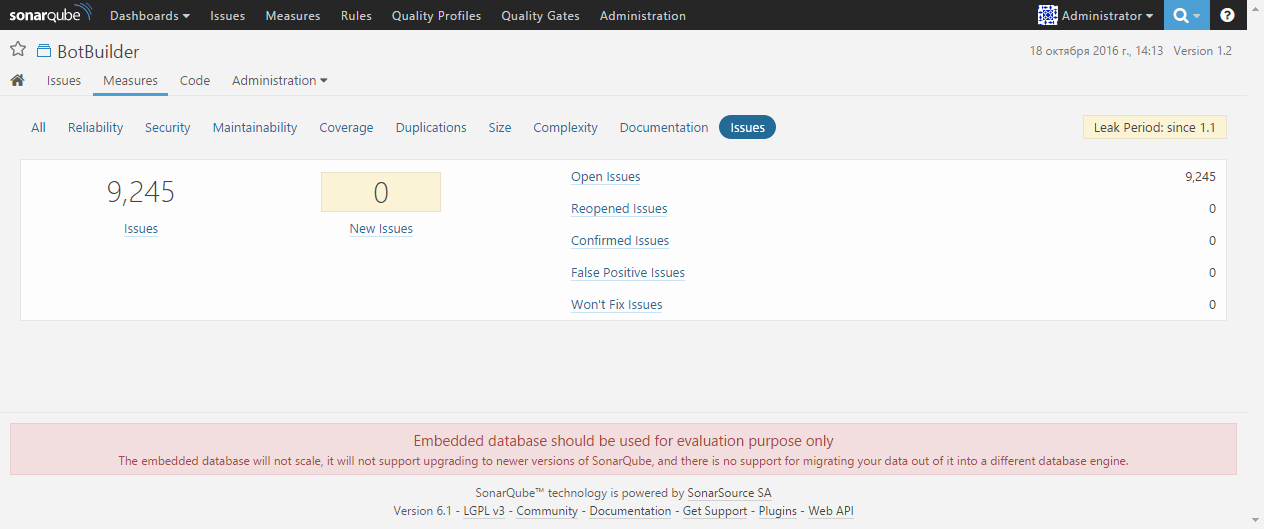Click the Administrator avatar image
The width and height of the screenshot is (1264, 529).
(x=1048, y=15)
